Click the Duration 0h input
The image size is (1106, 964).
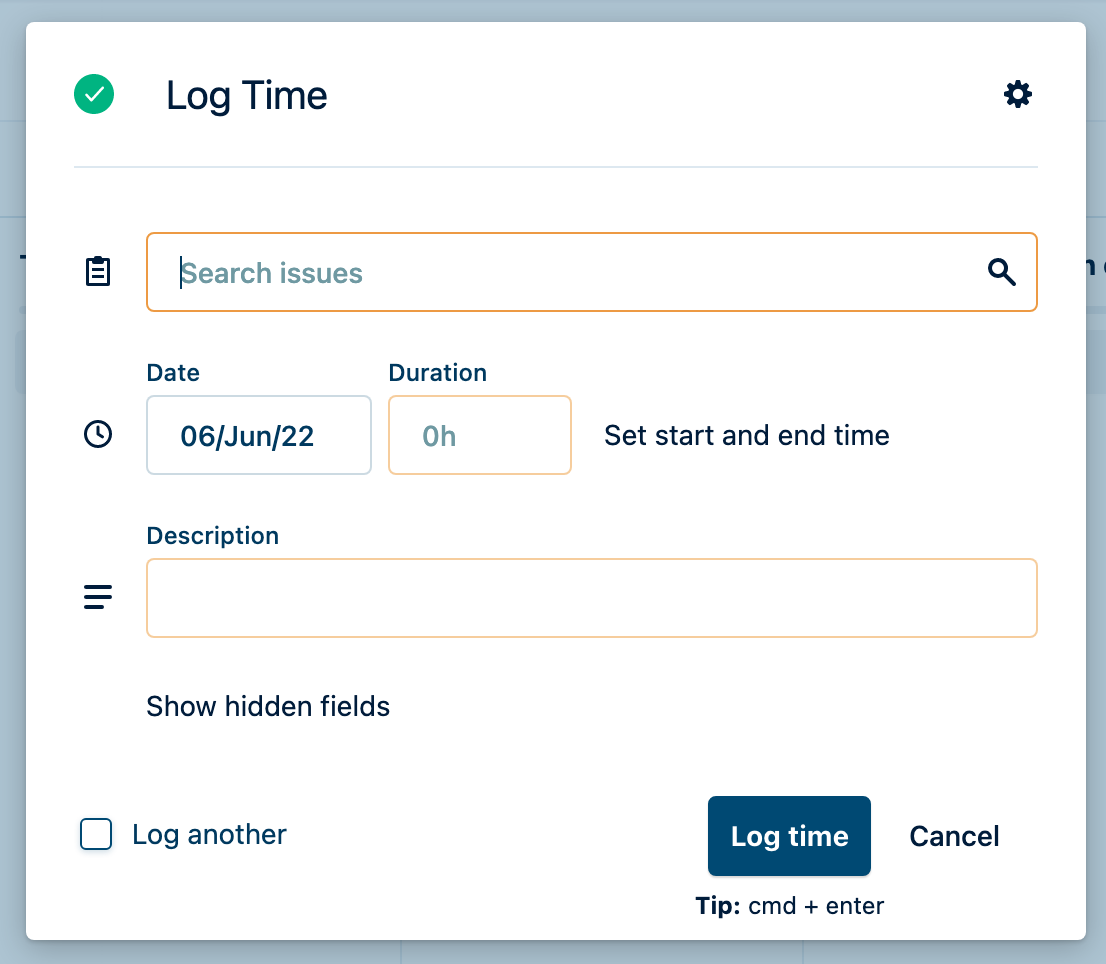pyautogui.click(x=480, y=435)
